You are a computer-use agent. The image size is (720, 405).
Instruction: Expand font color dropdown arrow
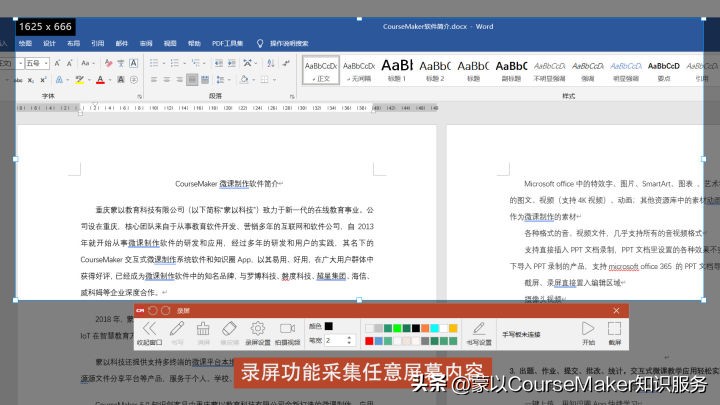[x=110, y=80]
